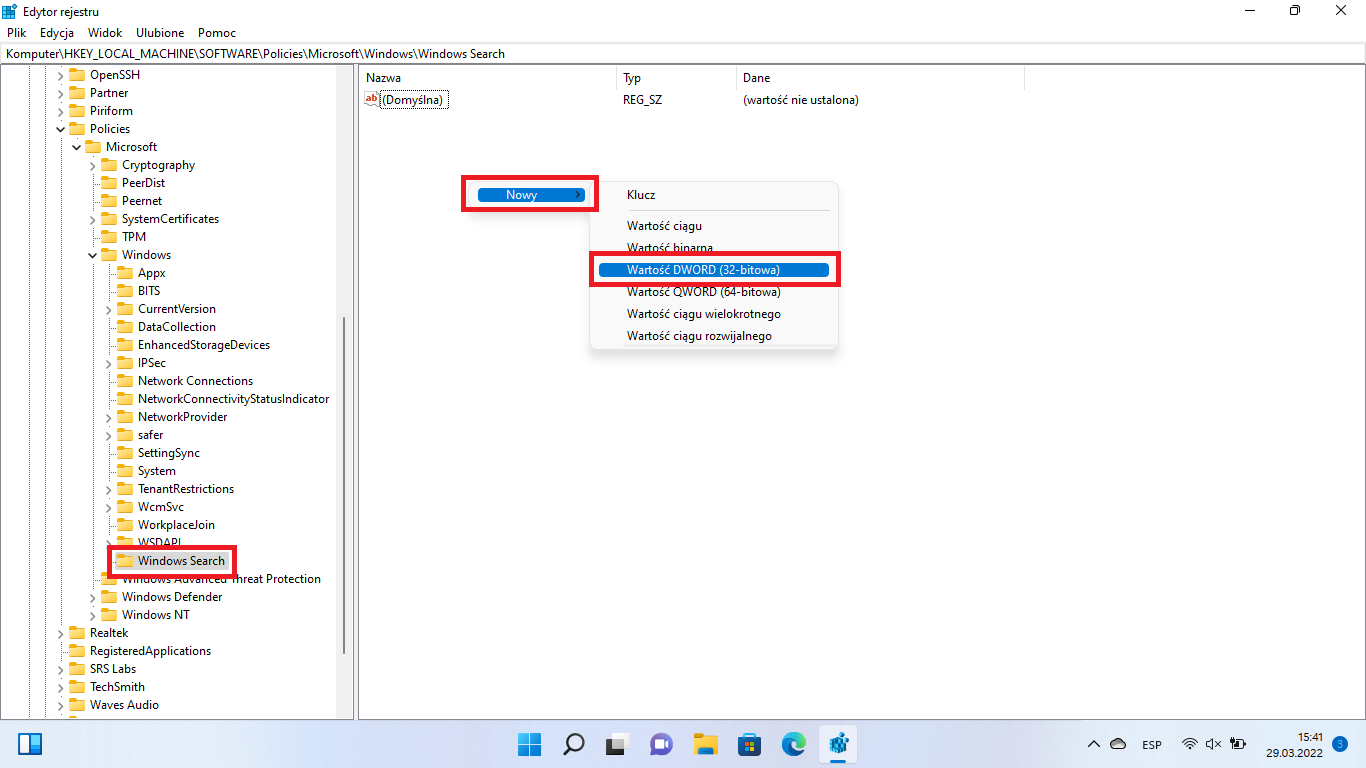Screen dimensions: 1366x768
Task: Click the Registry Editor taskbar icon
Action: pos(838,744)
